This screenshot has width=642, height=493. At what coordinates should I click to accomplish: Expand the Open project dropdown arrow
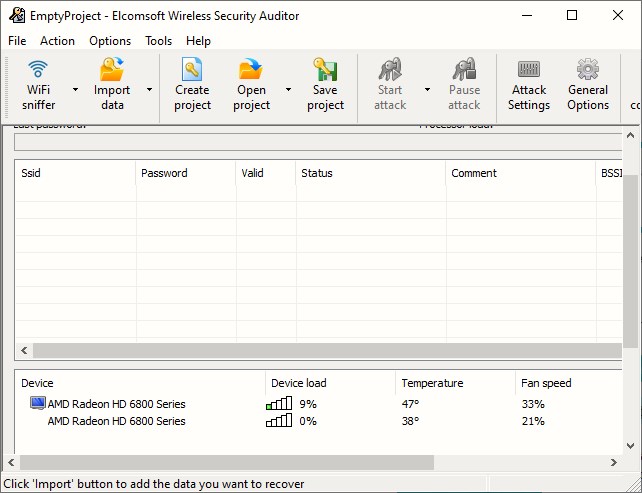[288, 89]
